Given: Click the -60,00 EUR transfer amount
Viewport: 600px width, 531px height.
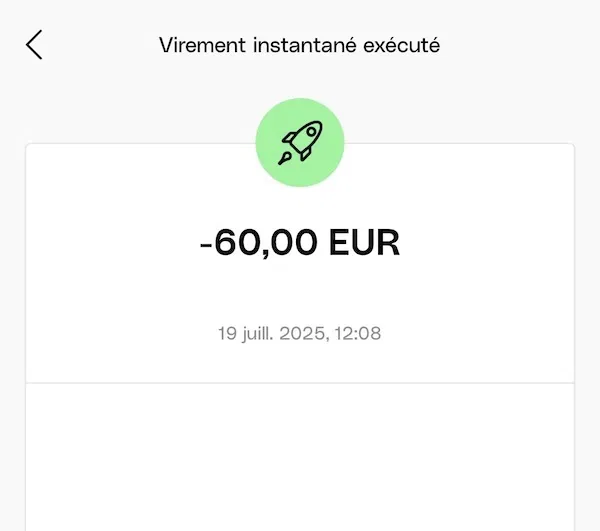Looking at the screenshot, I should pyautogui.click(x=300, y=243).
